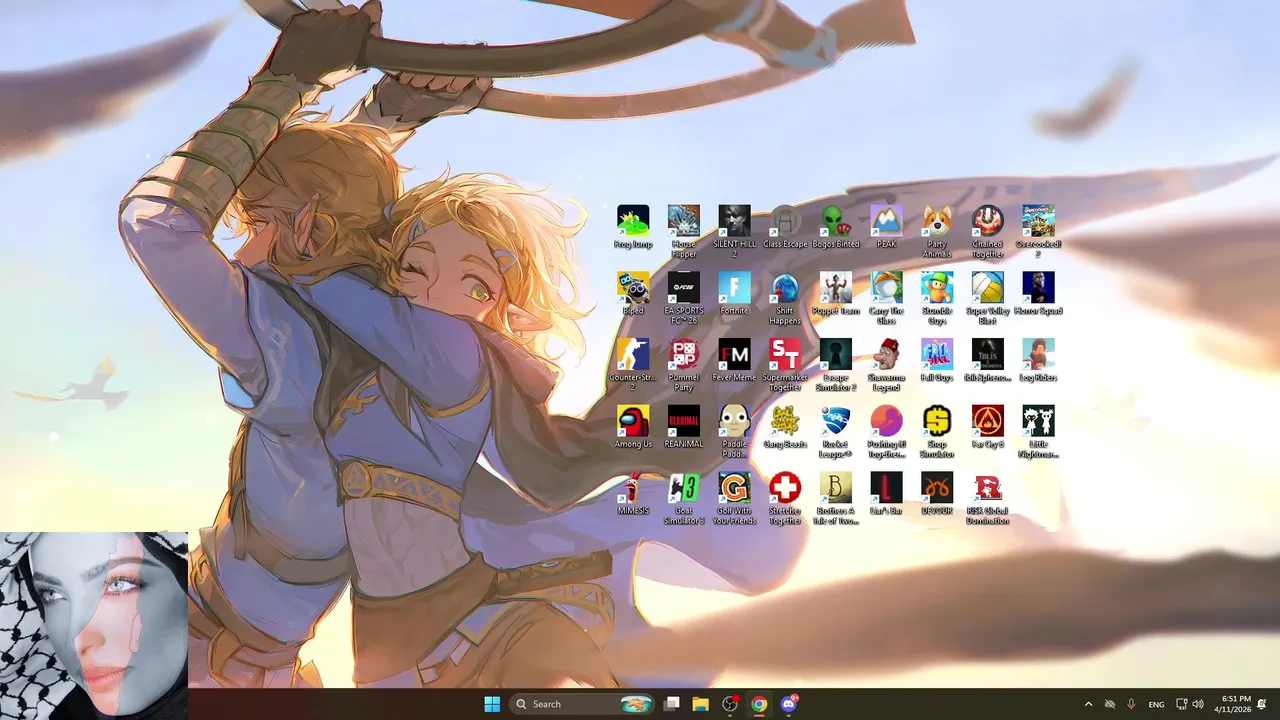Select Super Volley Blast shortcut
This screenshot has width=1280, height=720.
(988, 298)
